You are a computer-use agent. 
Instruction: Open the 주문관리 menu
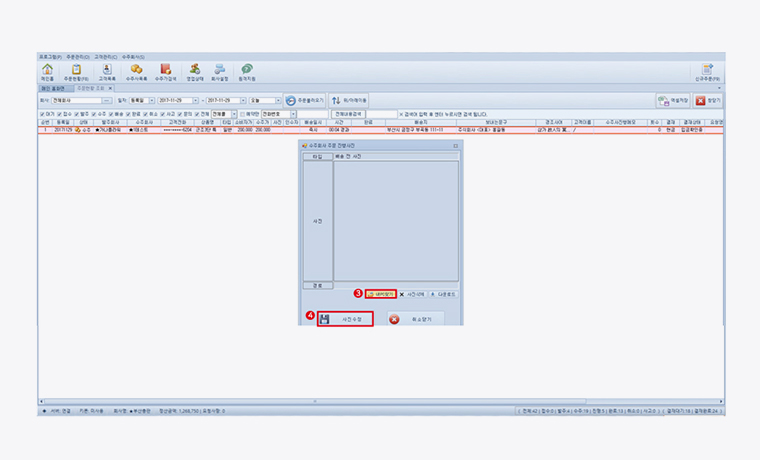tap(76, 57)
